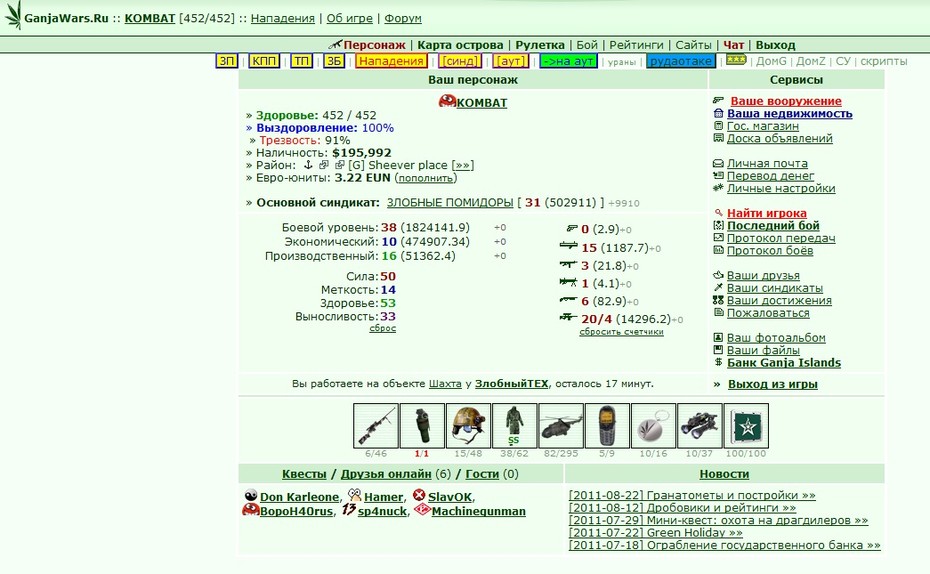
Task: Open Форум link in header
Action: tap(403, 18)
